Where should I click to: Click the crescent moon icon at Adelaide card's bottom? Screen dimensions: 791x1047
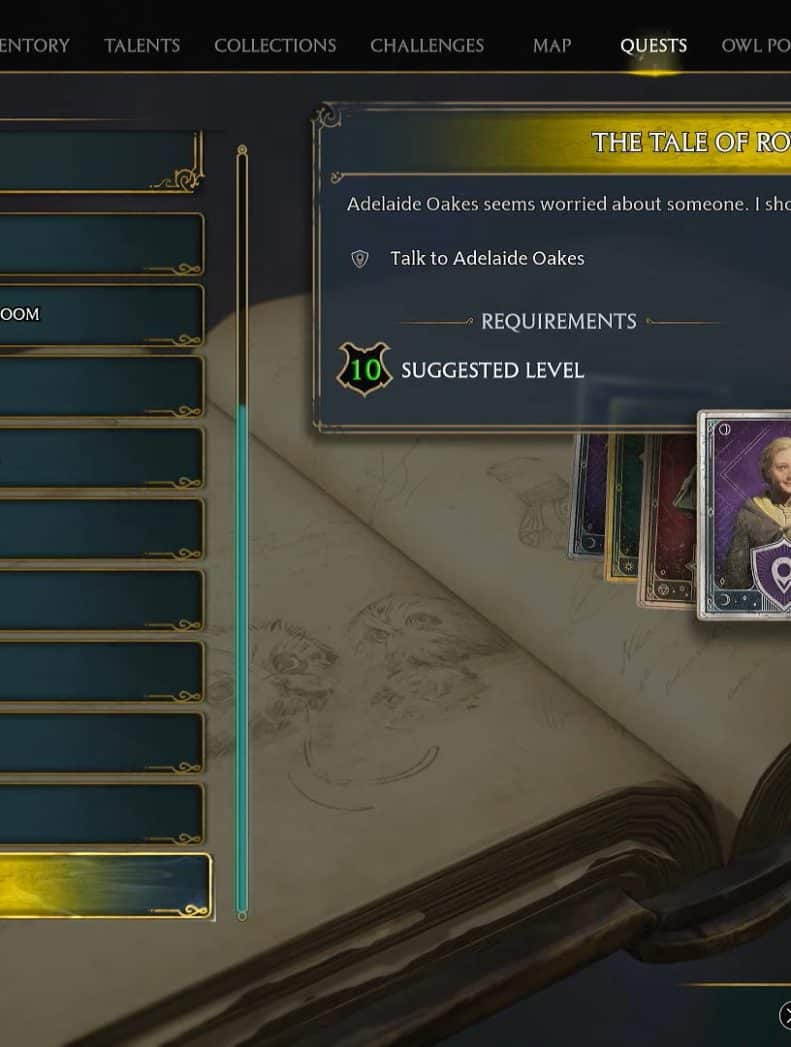725,599
